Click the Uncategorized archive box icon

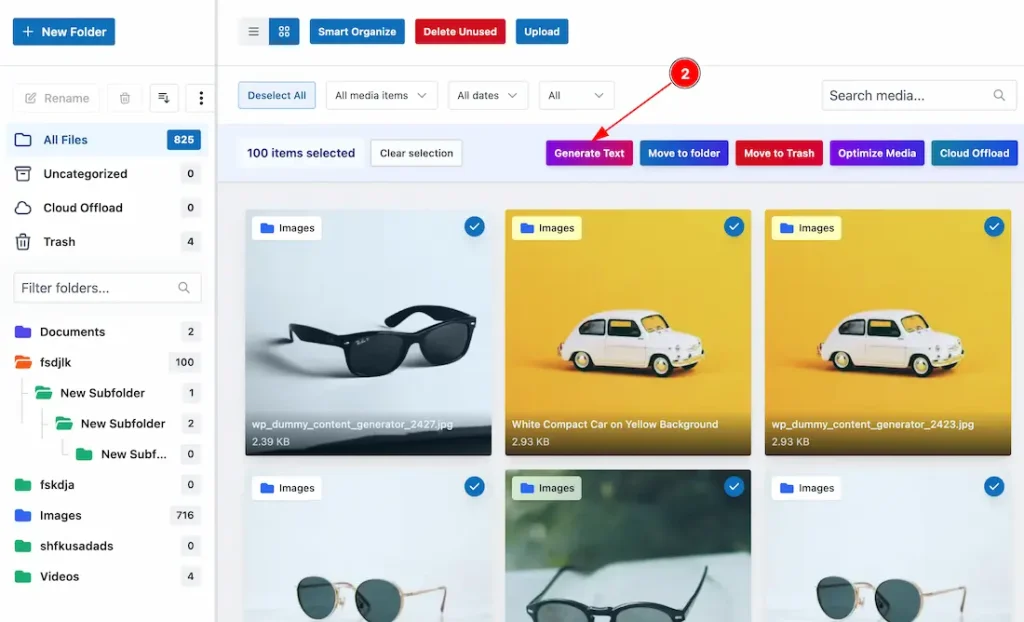click(23, 174)
